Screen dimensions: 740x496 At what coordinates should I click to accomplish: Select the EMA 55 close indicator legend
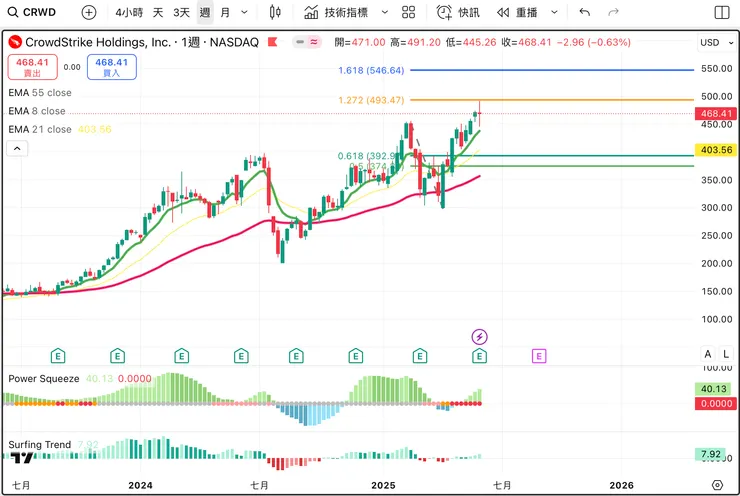pyautogui.click(x=40, y=92)
